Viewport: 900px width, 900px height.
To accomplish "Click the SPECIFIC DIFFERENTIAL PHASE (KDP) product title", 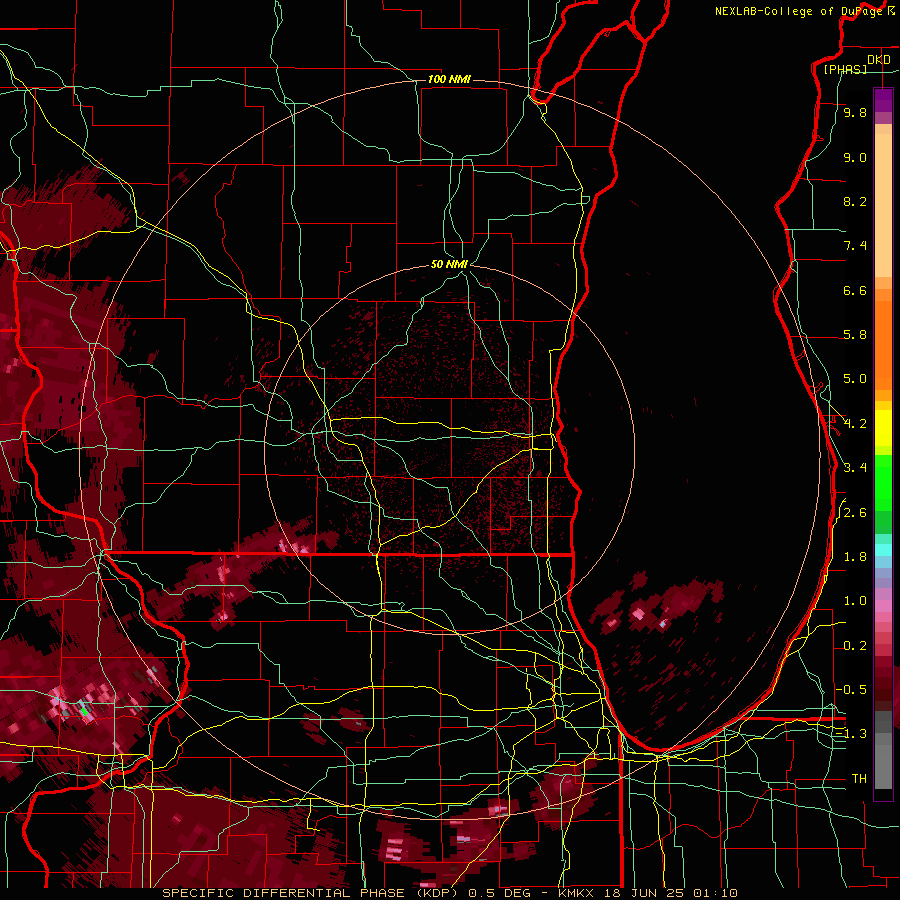I will (313, 893).
